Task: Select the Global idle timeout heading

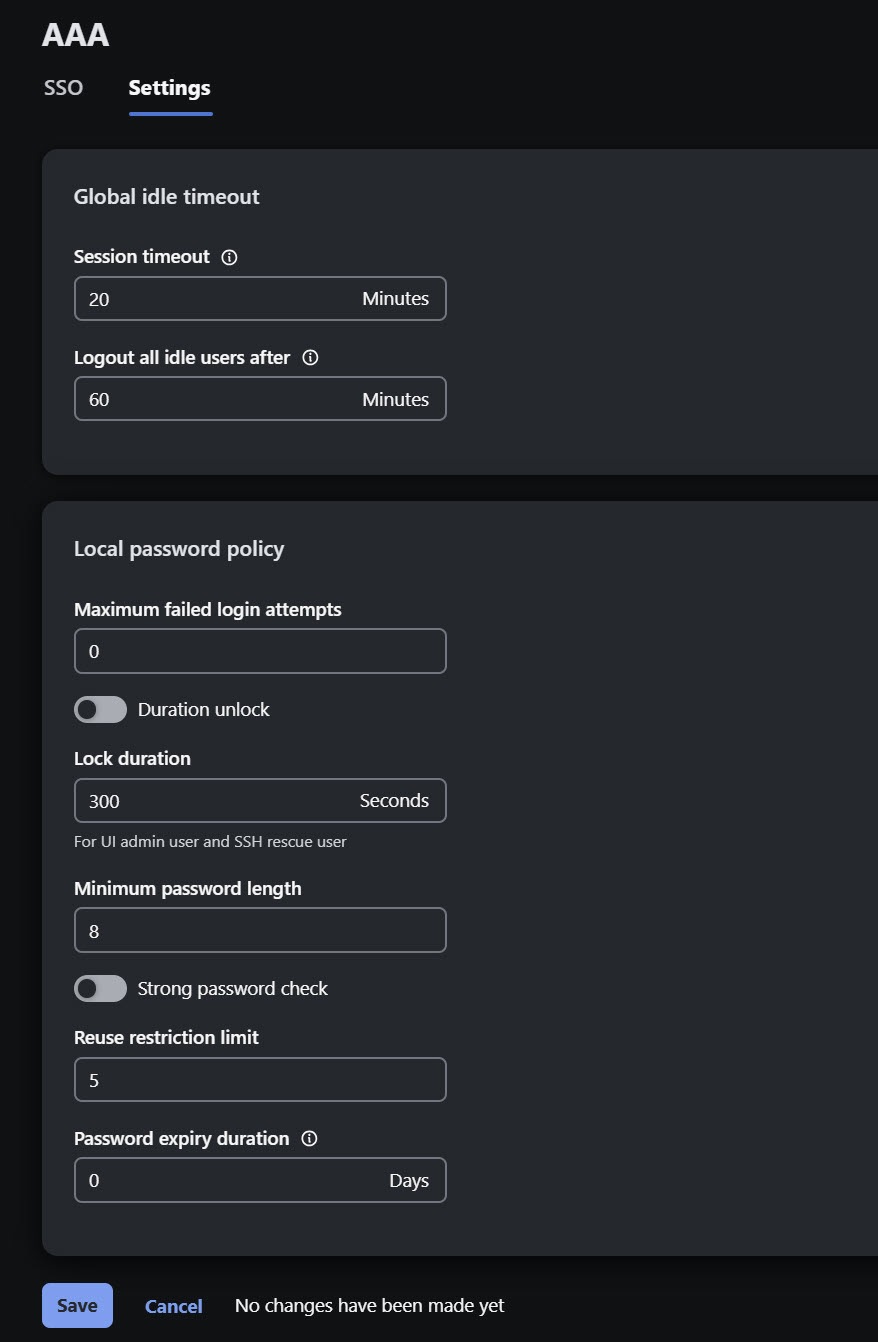Action: coord(167,197)
